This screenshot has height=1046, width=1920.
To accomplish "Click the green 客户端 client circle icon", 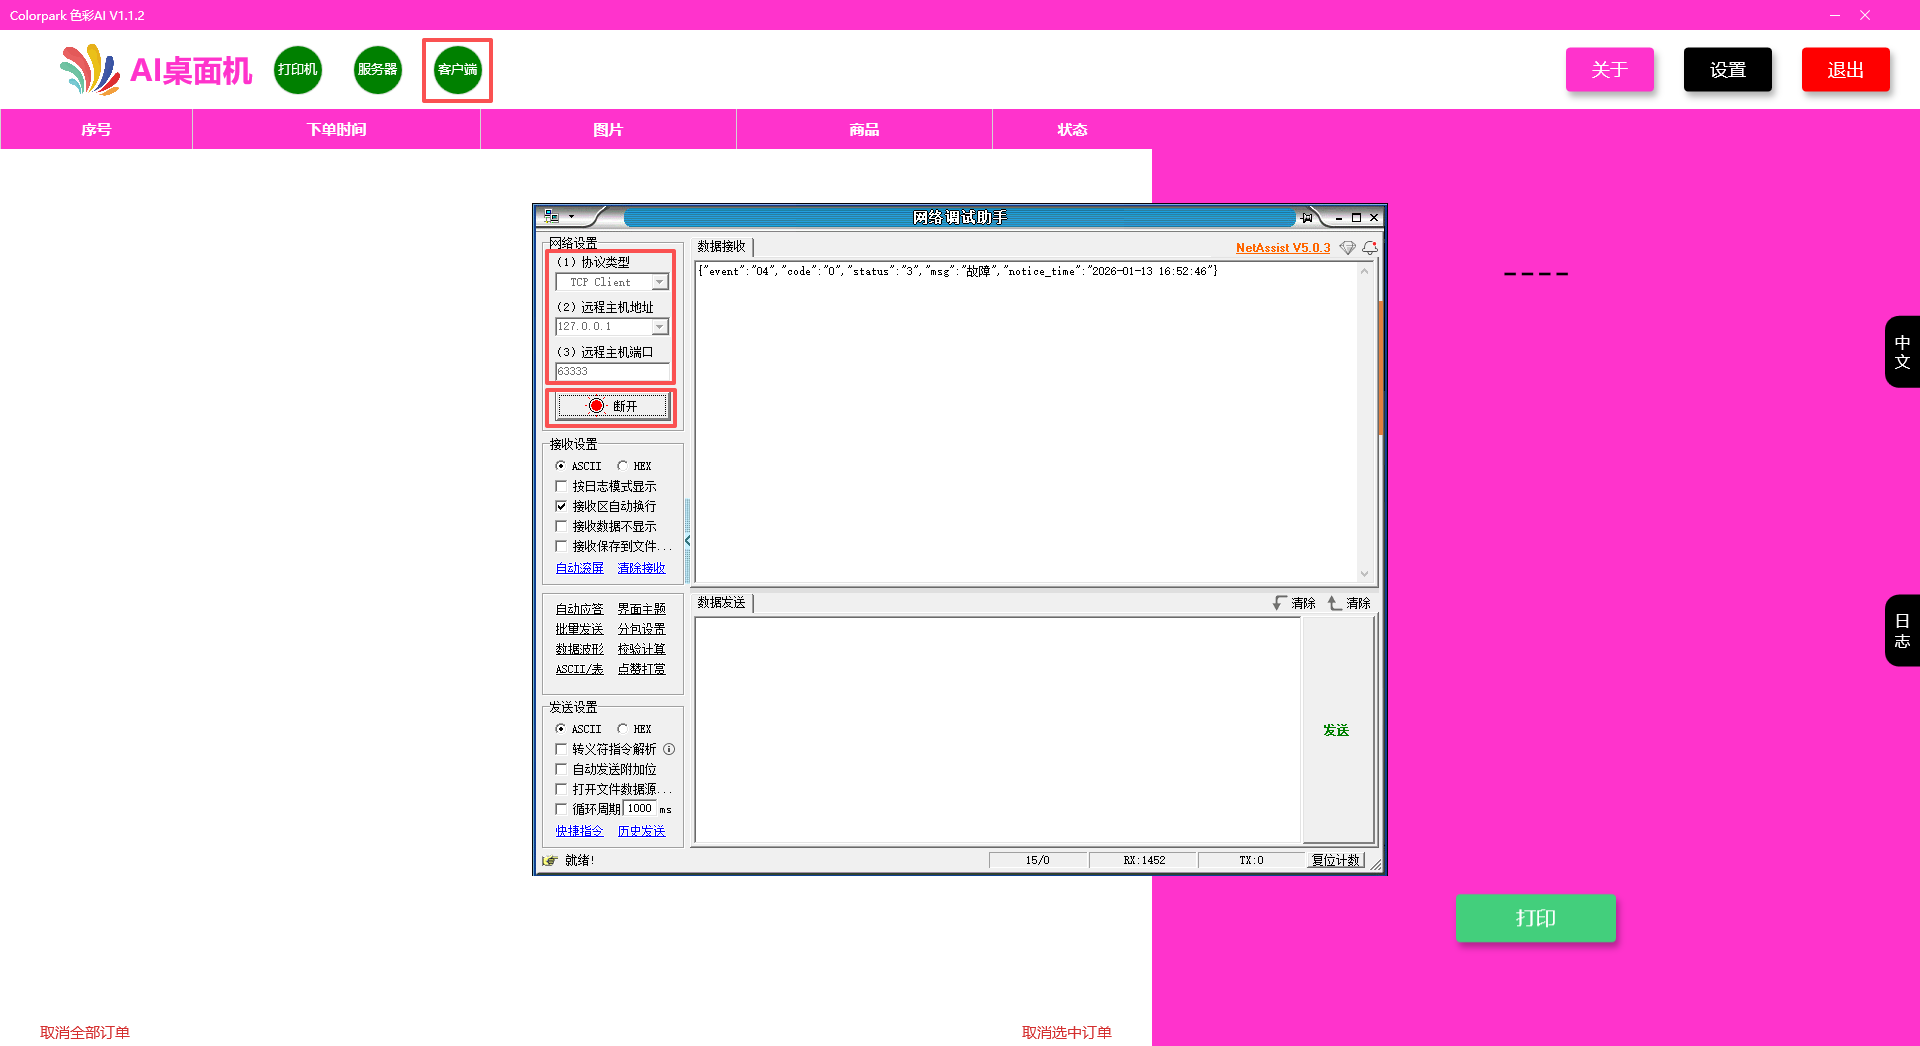I will [x=457, y=70].
